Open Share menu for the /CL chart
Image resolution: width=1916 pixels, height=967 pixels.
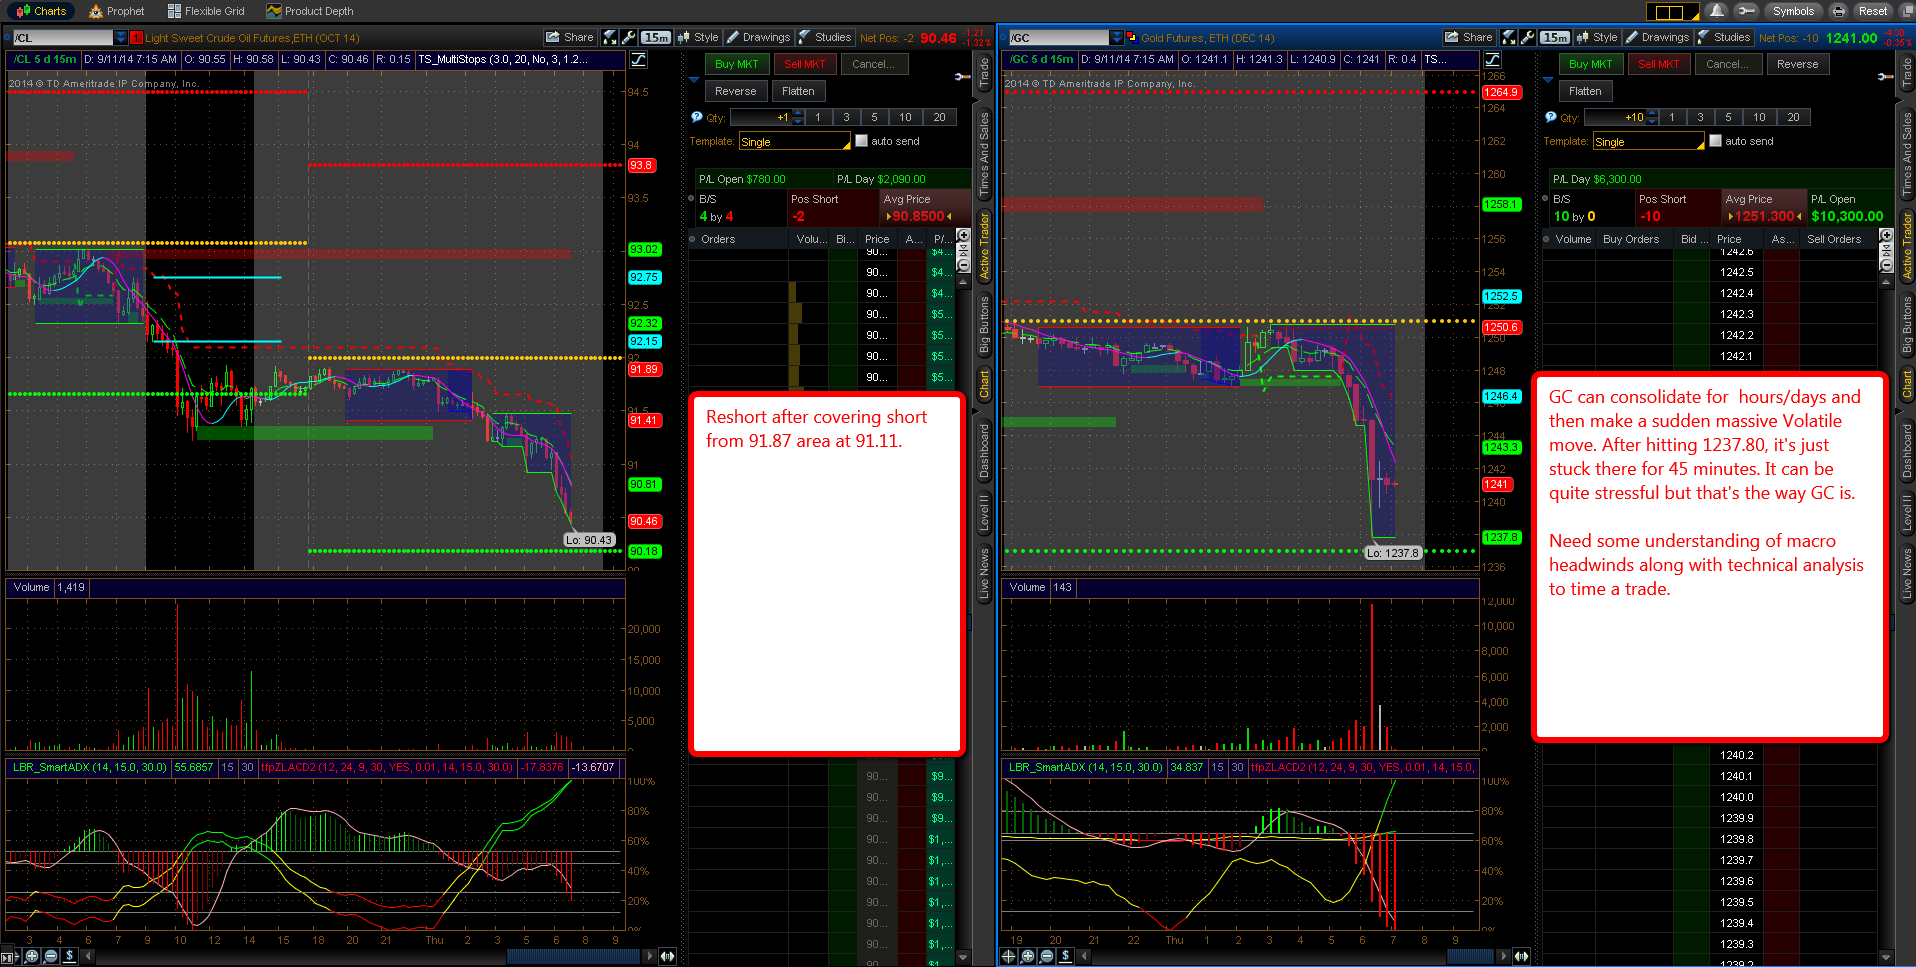click(x=570, y=37)
